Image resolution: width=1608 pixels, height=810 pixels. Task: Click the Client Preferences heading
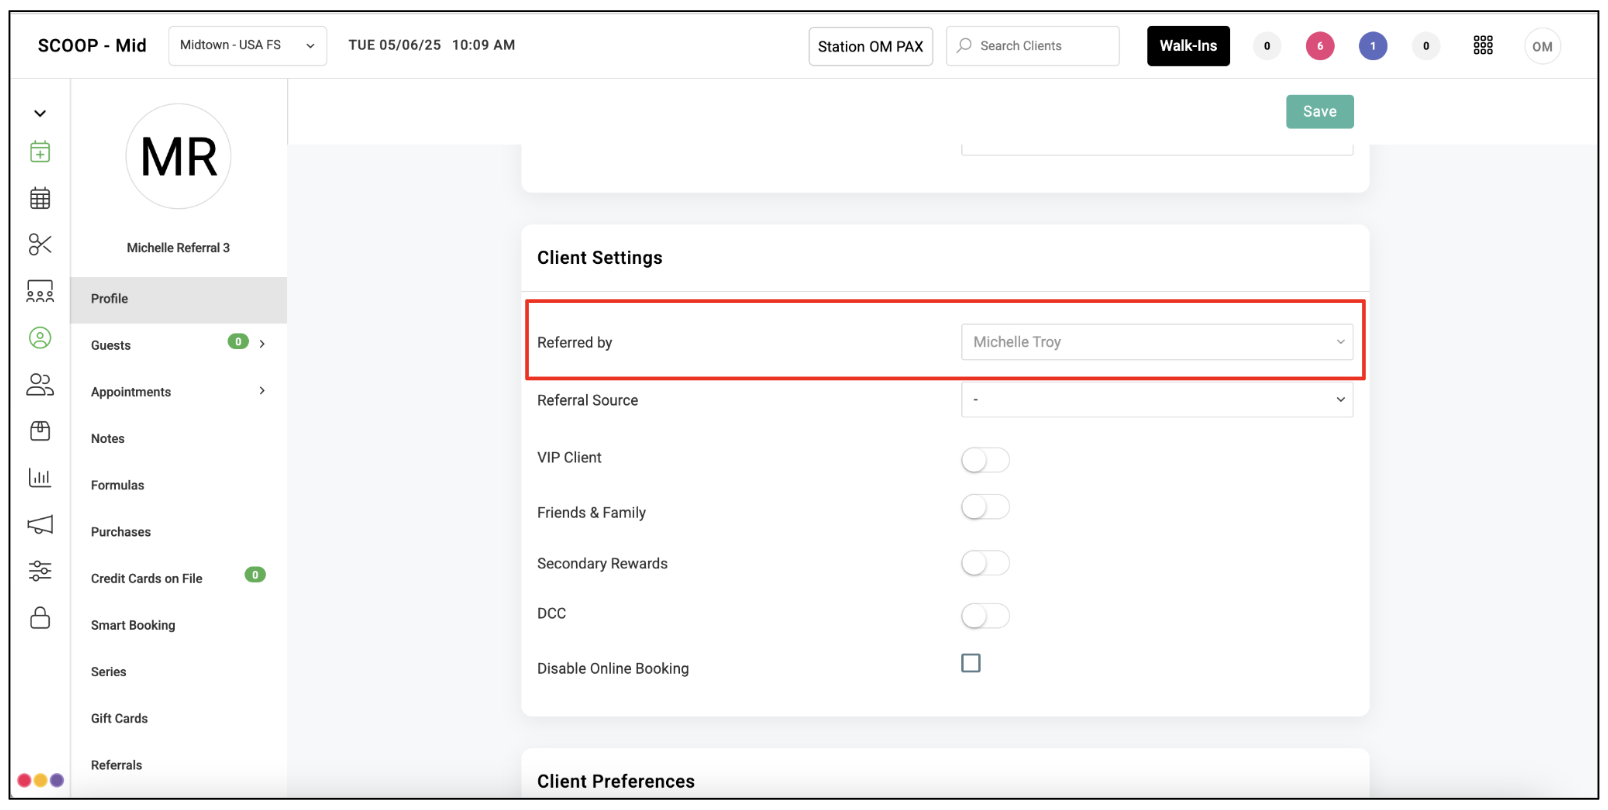(616, 782)
